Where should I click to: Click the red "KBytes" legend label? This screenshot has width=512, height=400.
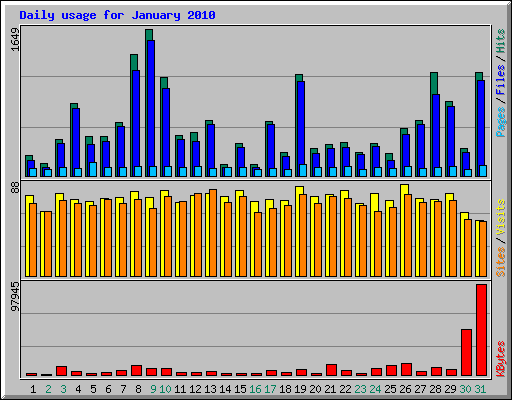[501, 359]
